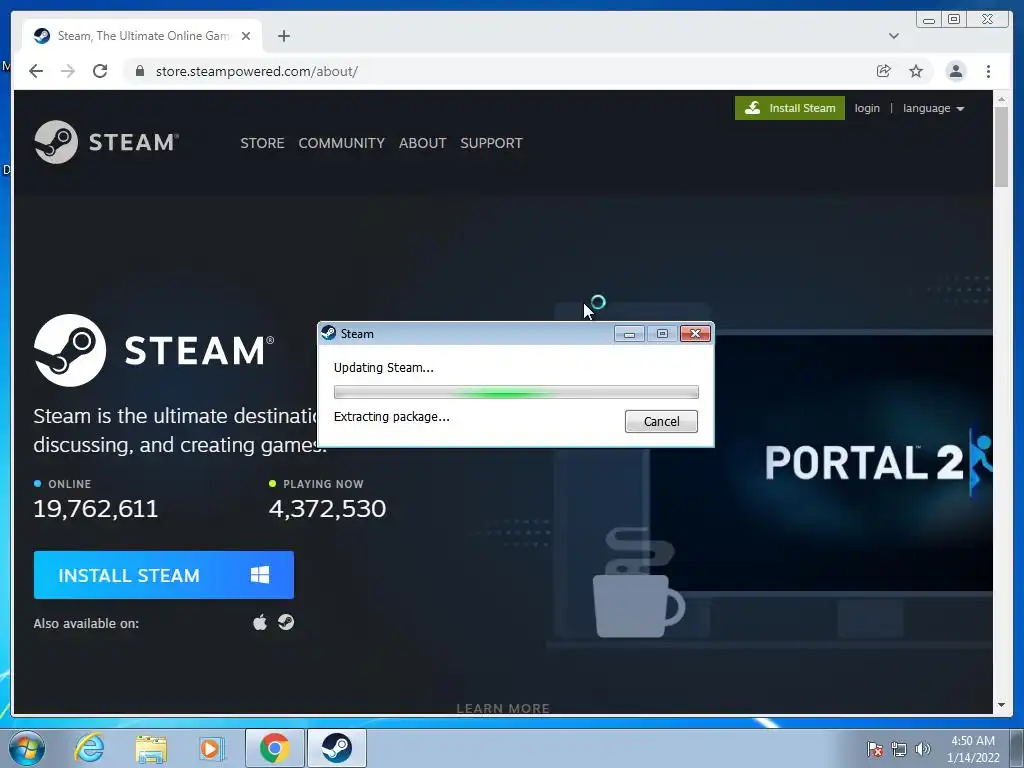The width and height of the screenshot is (1024, 768).
Task: Click the green Install Steam header button
Action: tap(790, 108)
